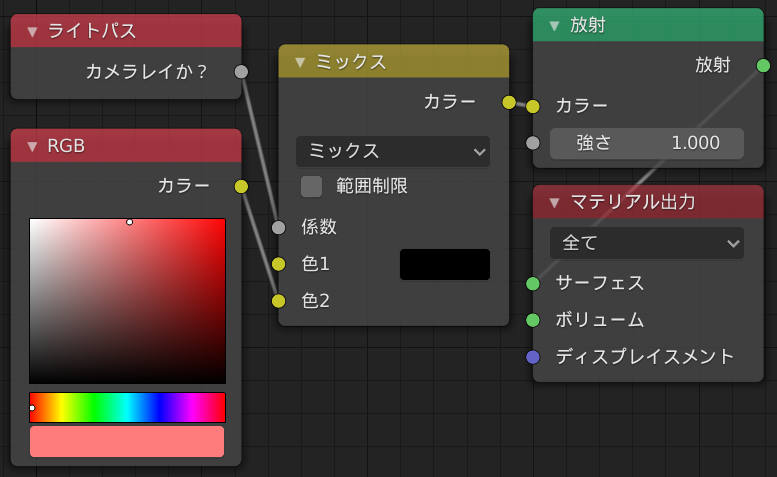The image size is (777, 477).
Task: Click the 係数 input socket
Action: click(x=278, y=227)
